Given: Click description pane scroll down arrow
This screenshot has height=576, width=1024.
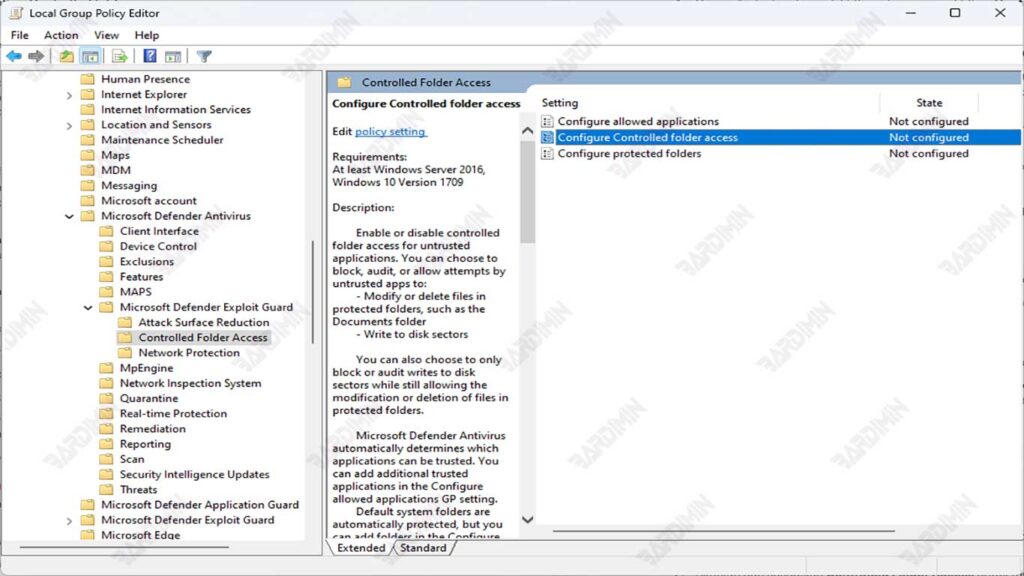Looking at the screenshot, I should [x=528, y=520].
